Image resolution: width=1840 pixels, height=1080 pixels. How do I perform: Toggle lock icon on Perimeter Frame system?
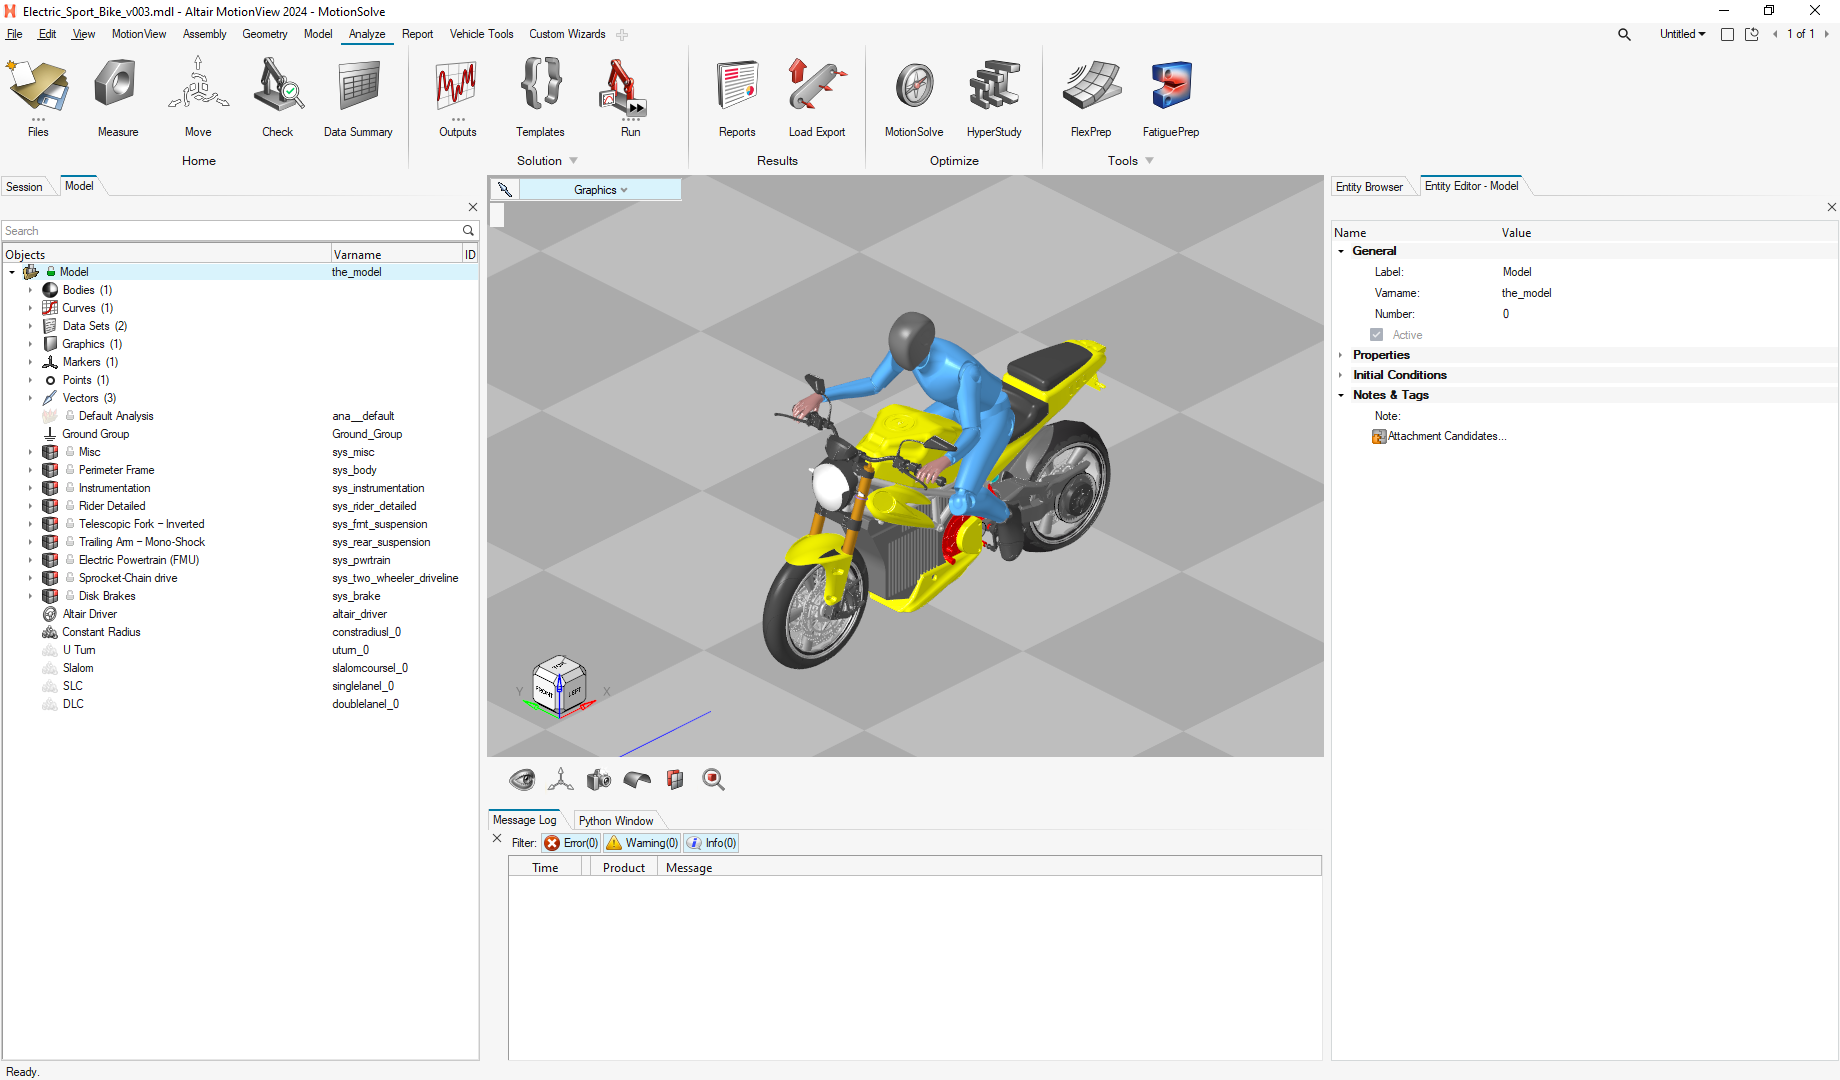point(70,470)
